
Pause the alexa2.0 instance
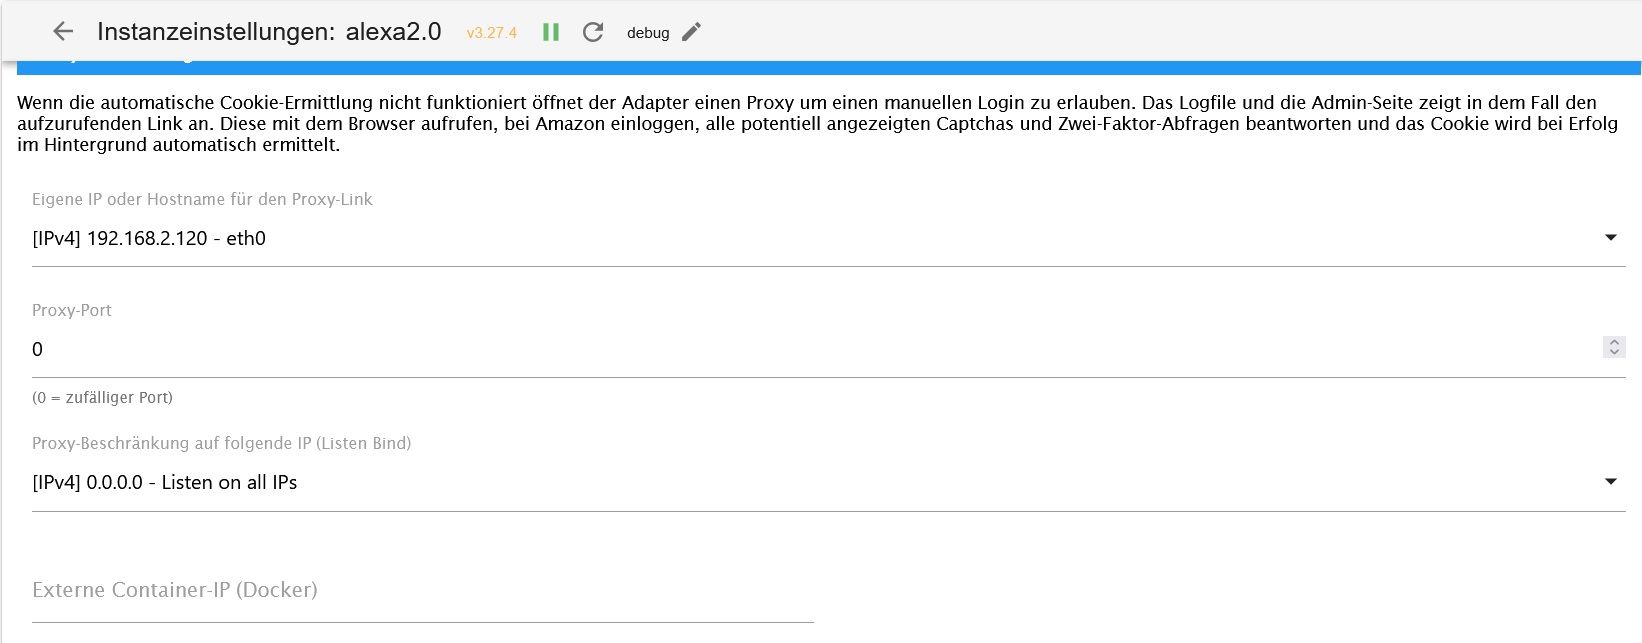tap(551, 32)
